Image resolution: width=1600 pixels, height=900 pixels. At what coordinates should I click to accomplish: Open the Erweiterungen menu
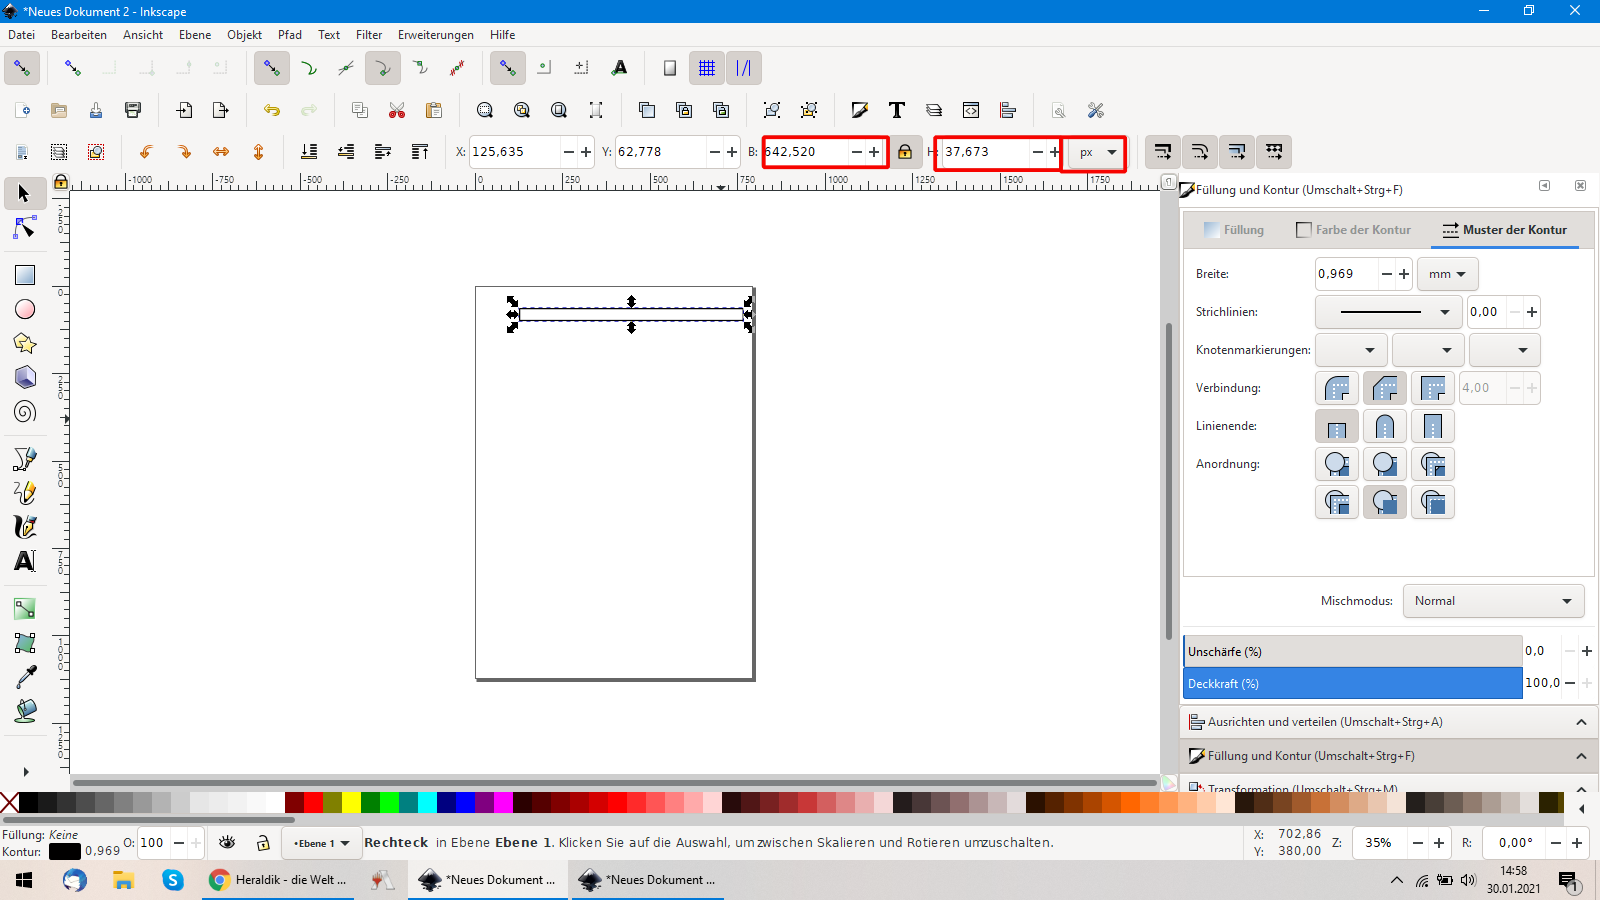click(435, 35)
